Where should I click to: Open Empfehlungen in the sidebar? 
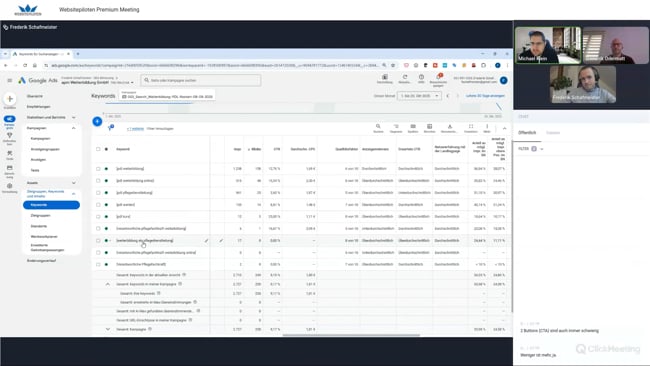[x=39, y=107]
